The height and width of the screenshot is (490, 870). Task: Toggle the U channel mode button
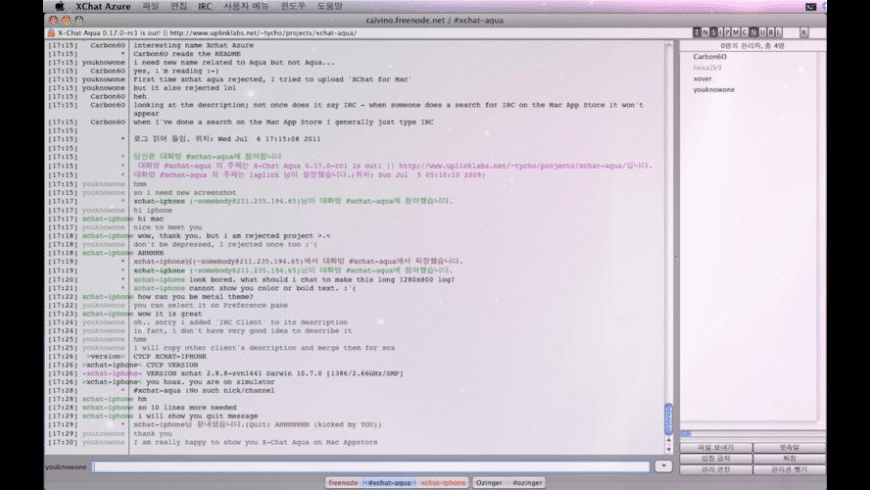tap(762, 33)
